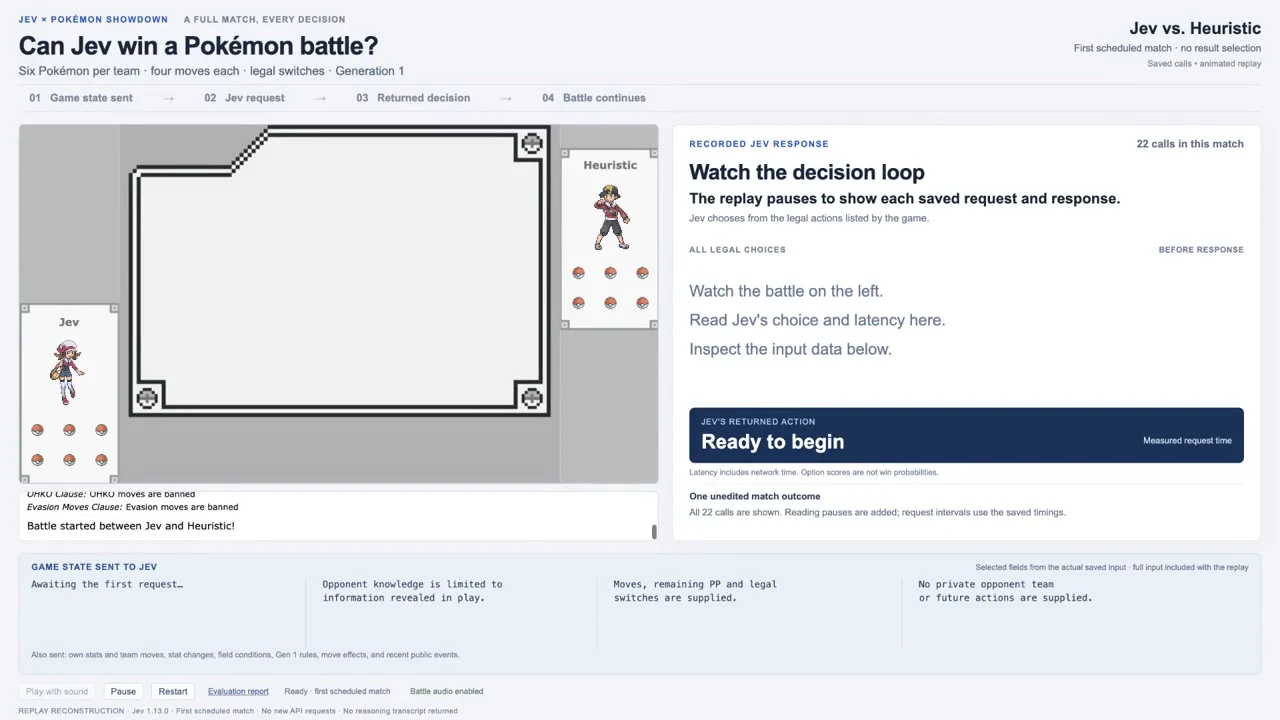1280x720 pixels.
Task: Click Jev's female trainer sprite
Action: click(67, 372)
